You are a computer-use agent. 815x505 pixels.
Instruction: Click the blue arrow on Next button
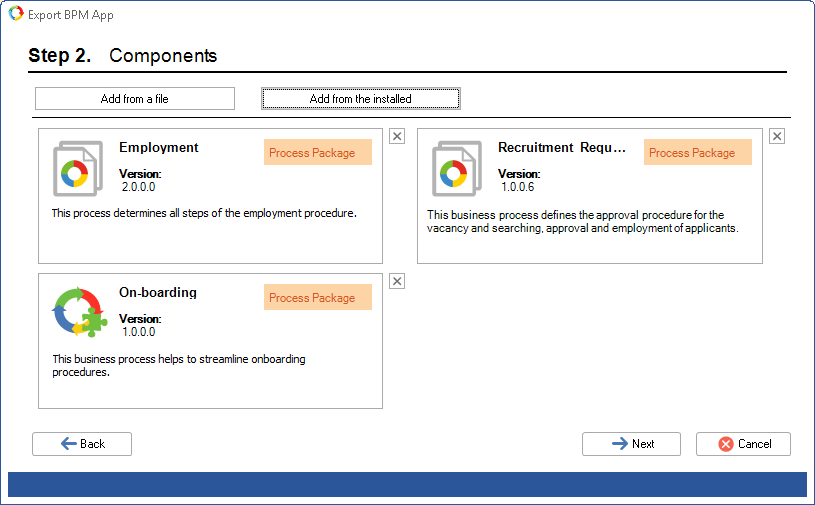[x=620, y=444]
